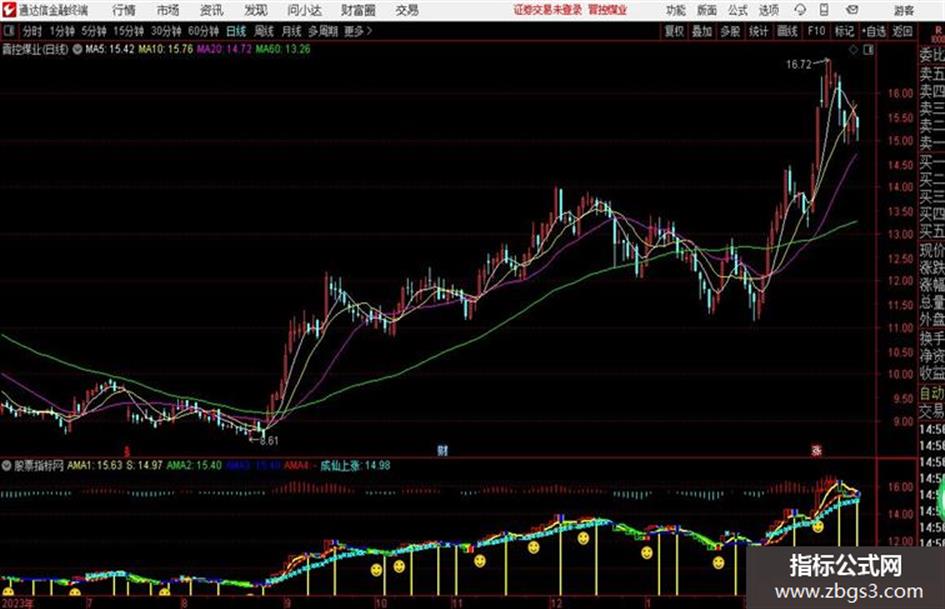Screen dimensions: 945x609
Task: Click the 2023年 date axis label
Action: tap(17, 603)
